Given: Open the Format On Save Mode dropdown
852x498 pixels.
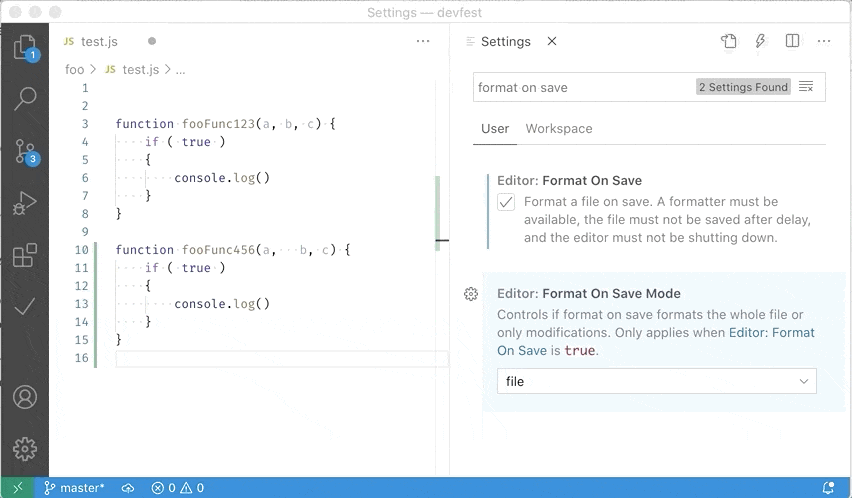Looking at the screenshot, I should click(x=656, y=381).
